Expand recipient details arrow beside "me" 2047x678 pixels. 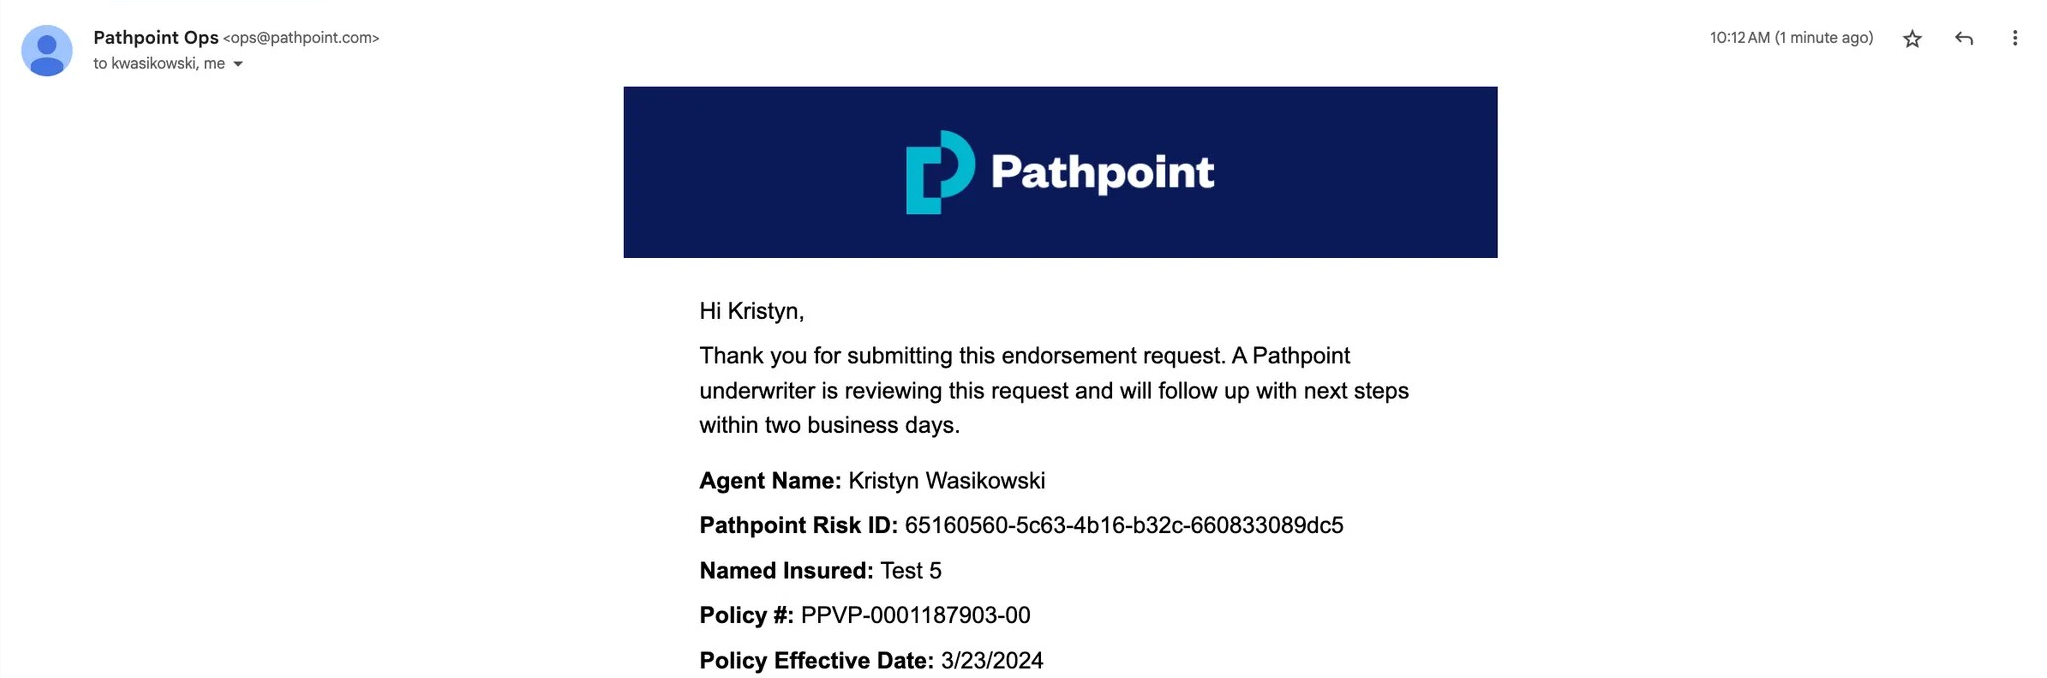tap(238, 64)
